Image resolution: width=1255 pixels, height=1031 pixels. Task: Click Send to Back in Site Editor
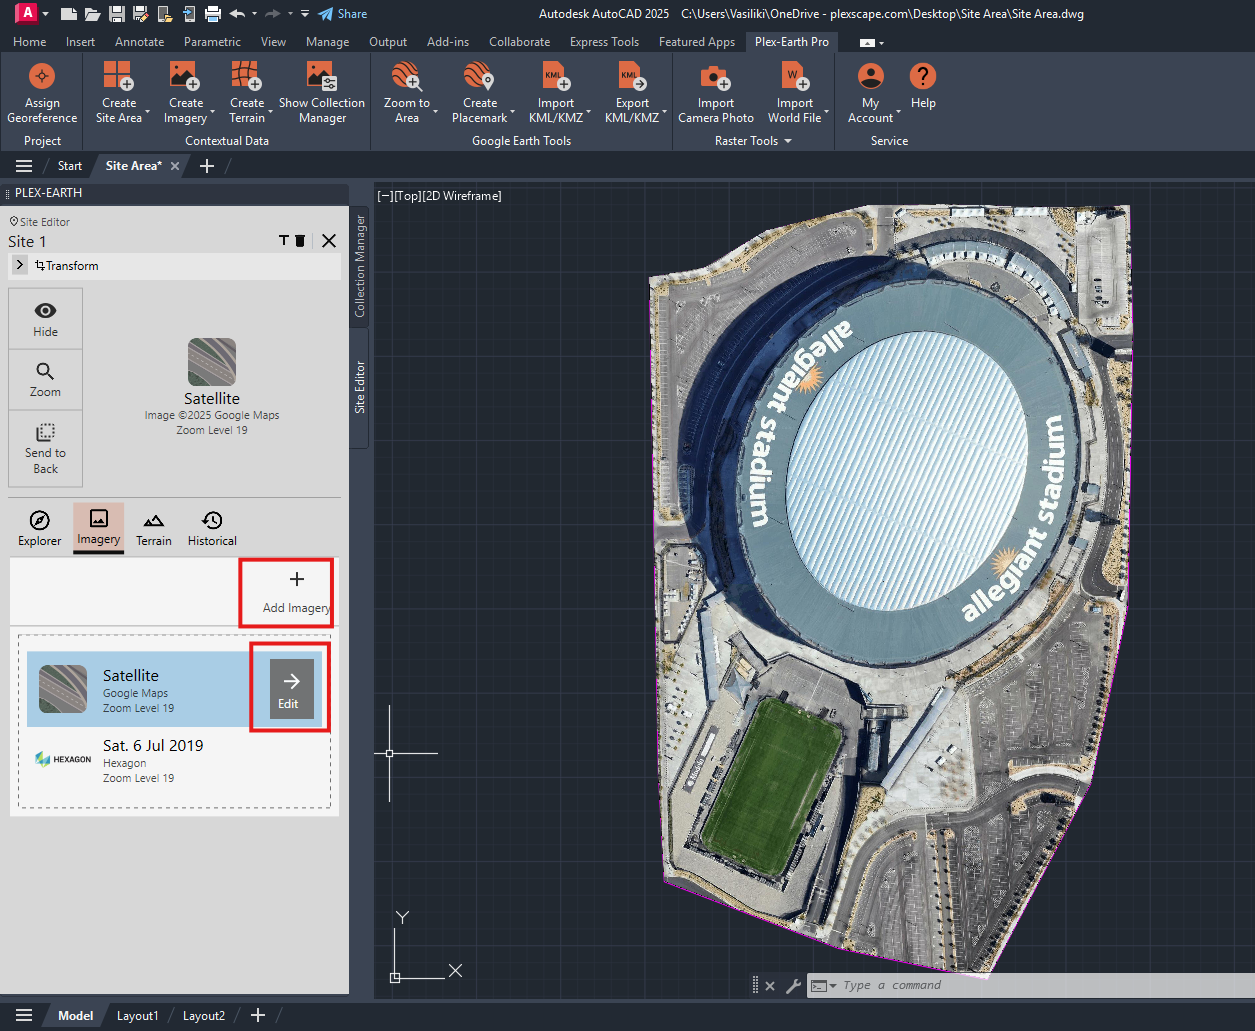45,448
